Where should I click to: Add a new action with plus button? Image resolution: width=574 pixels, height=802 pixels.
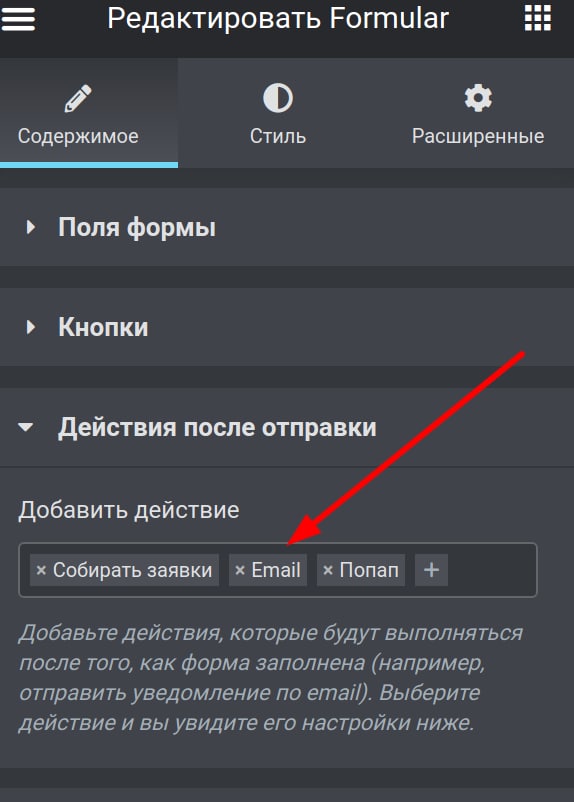coord(431,570)
